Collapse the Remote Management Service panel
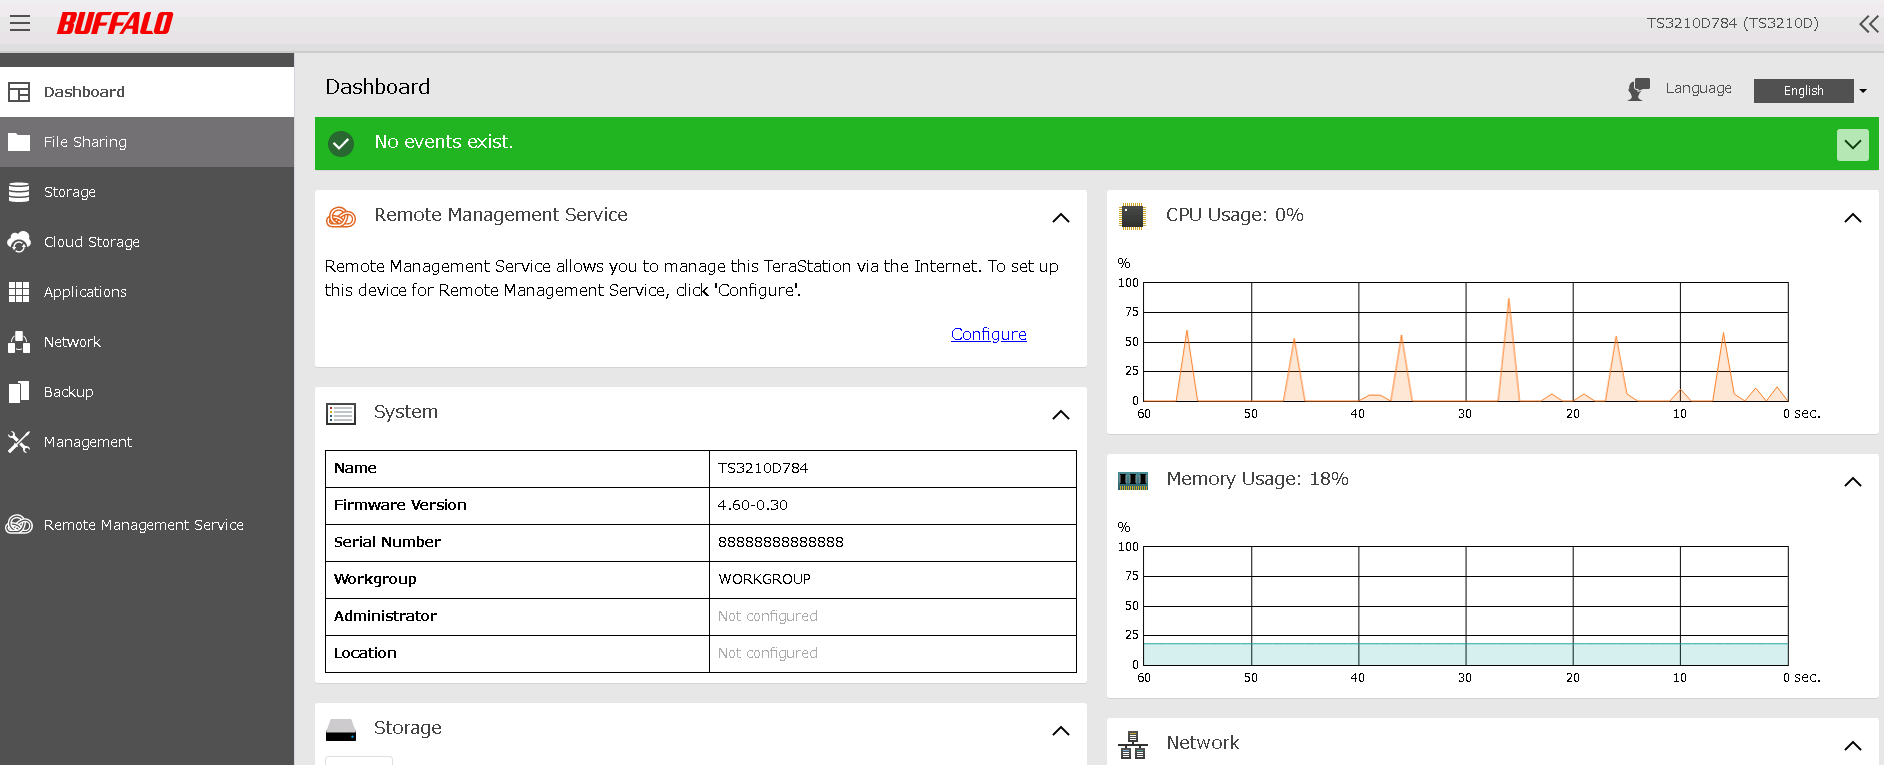Viewport: 1884px width, 765px height. pos(1061,218)
